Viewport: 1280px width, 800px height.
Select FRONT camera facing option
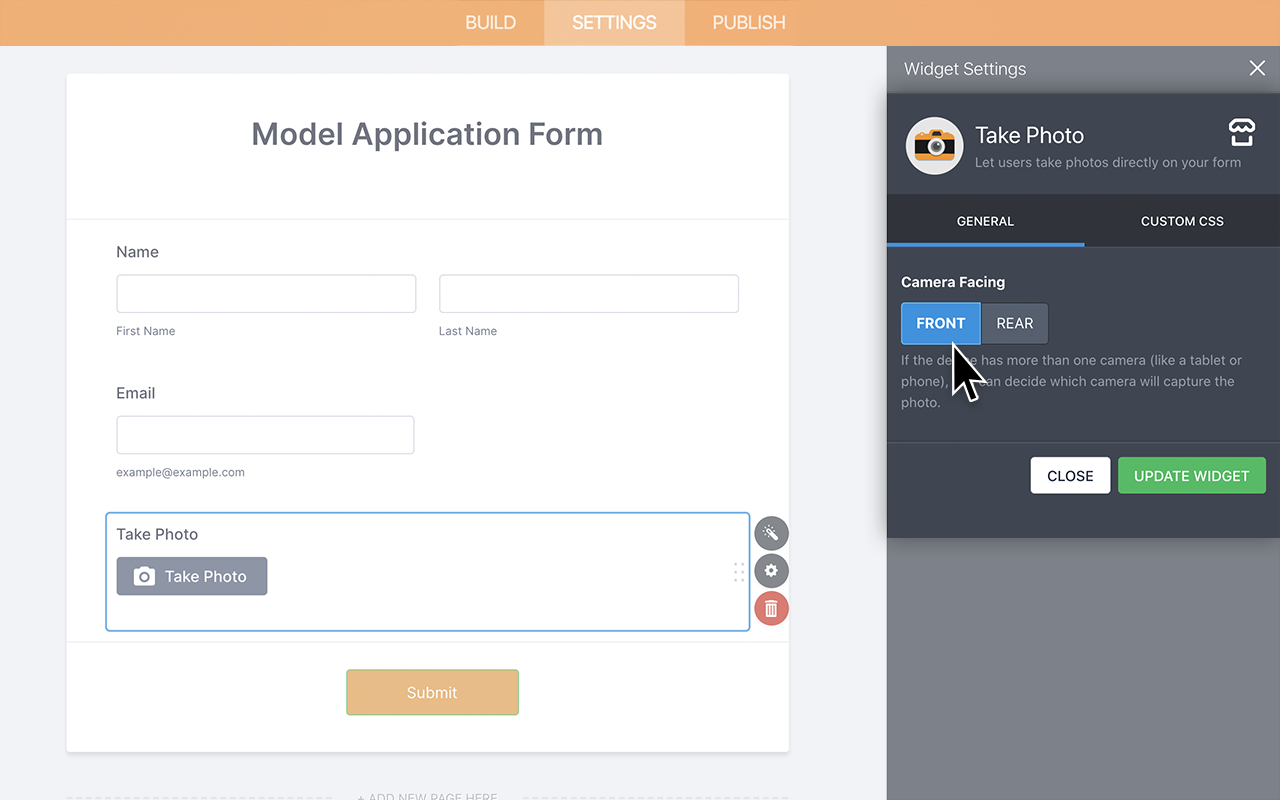(940, 324)
